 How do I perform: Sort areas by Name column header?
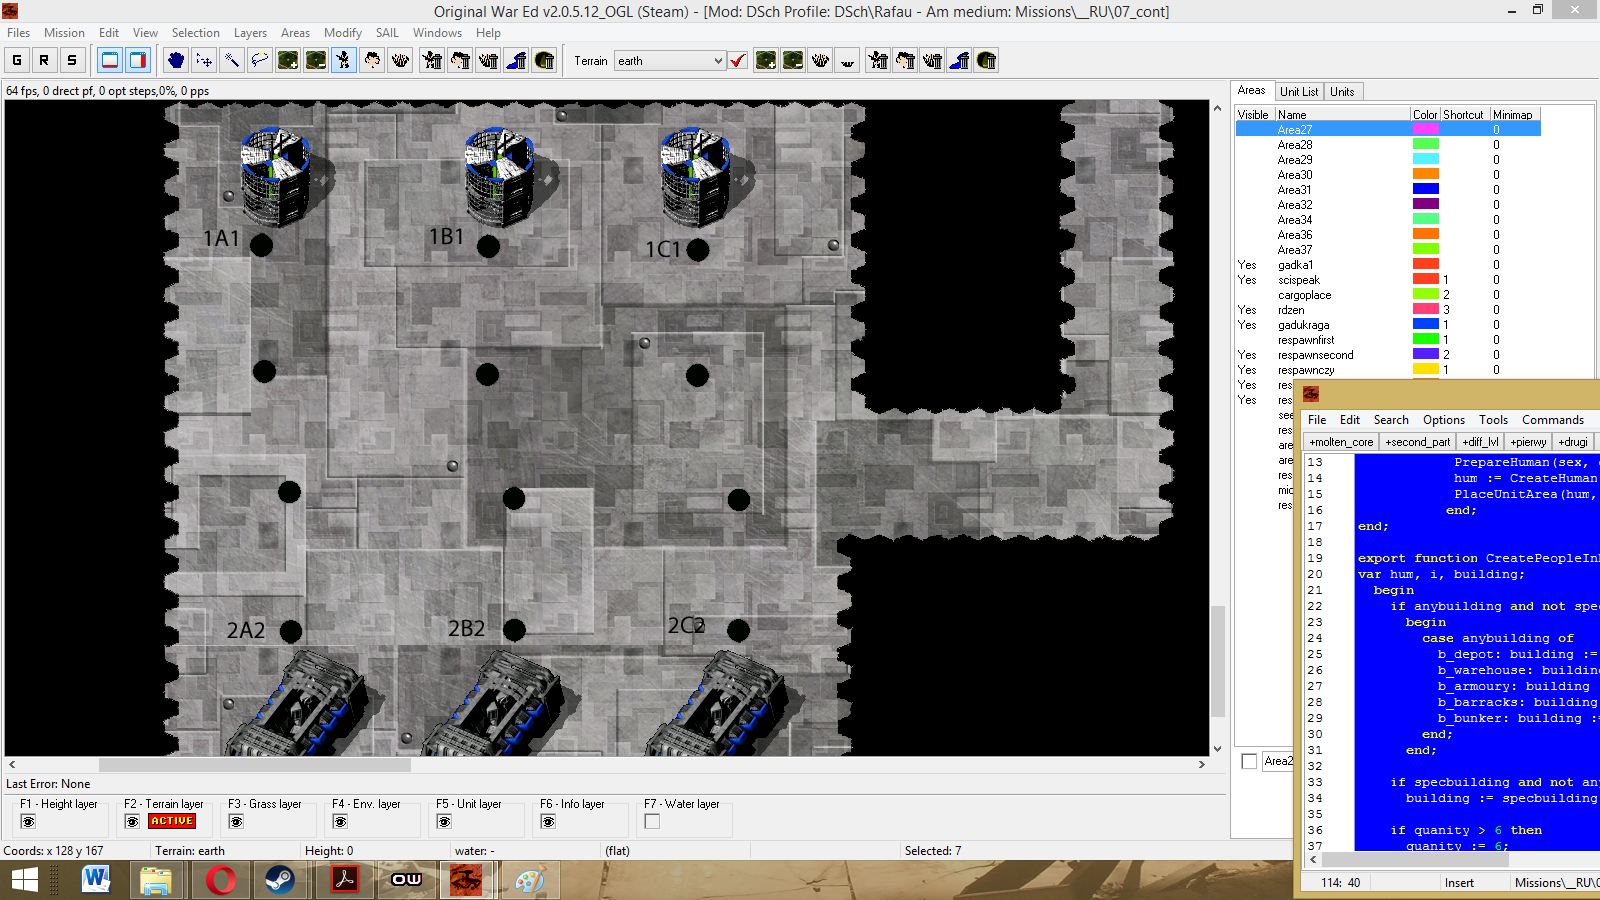pyautogui.click(x=1342, y=115)
